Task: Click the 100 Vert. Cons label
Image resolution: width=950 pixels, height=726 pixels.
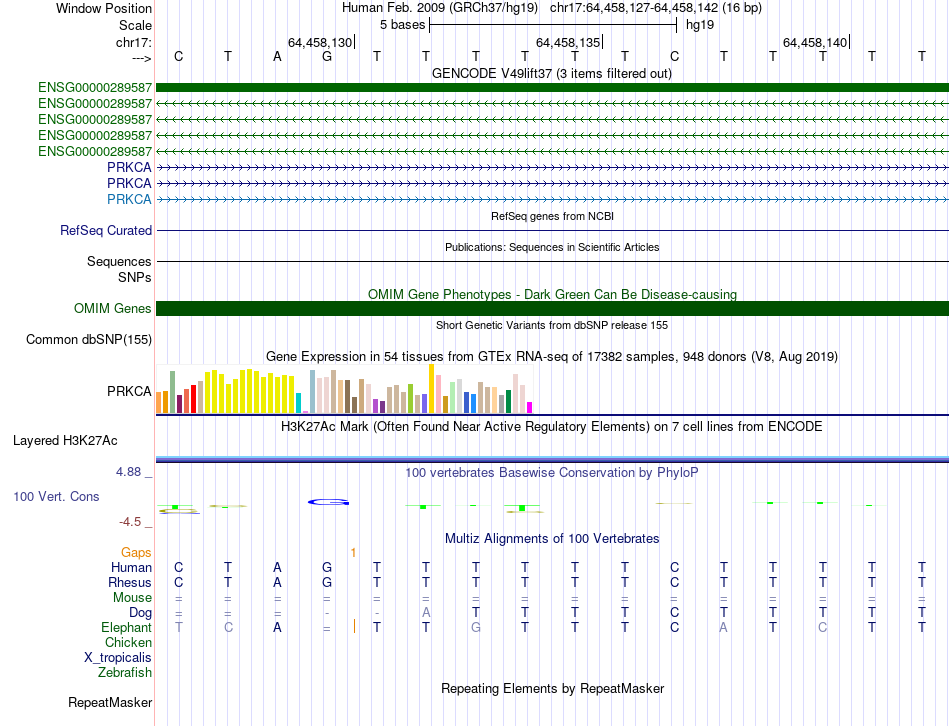Action: (56, 496)
